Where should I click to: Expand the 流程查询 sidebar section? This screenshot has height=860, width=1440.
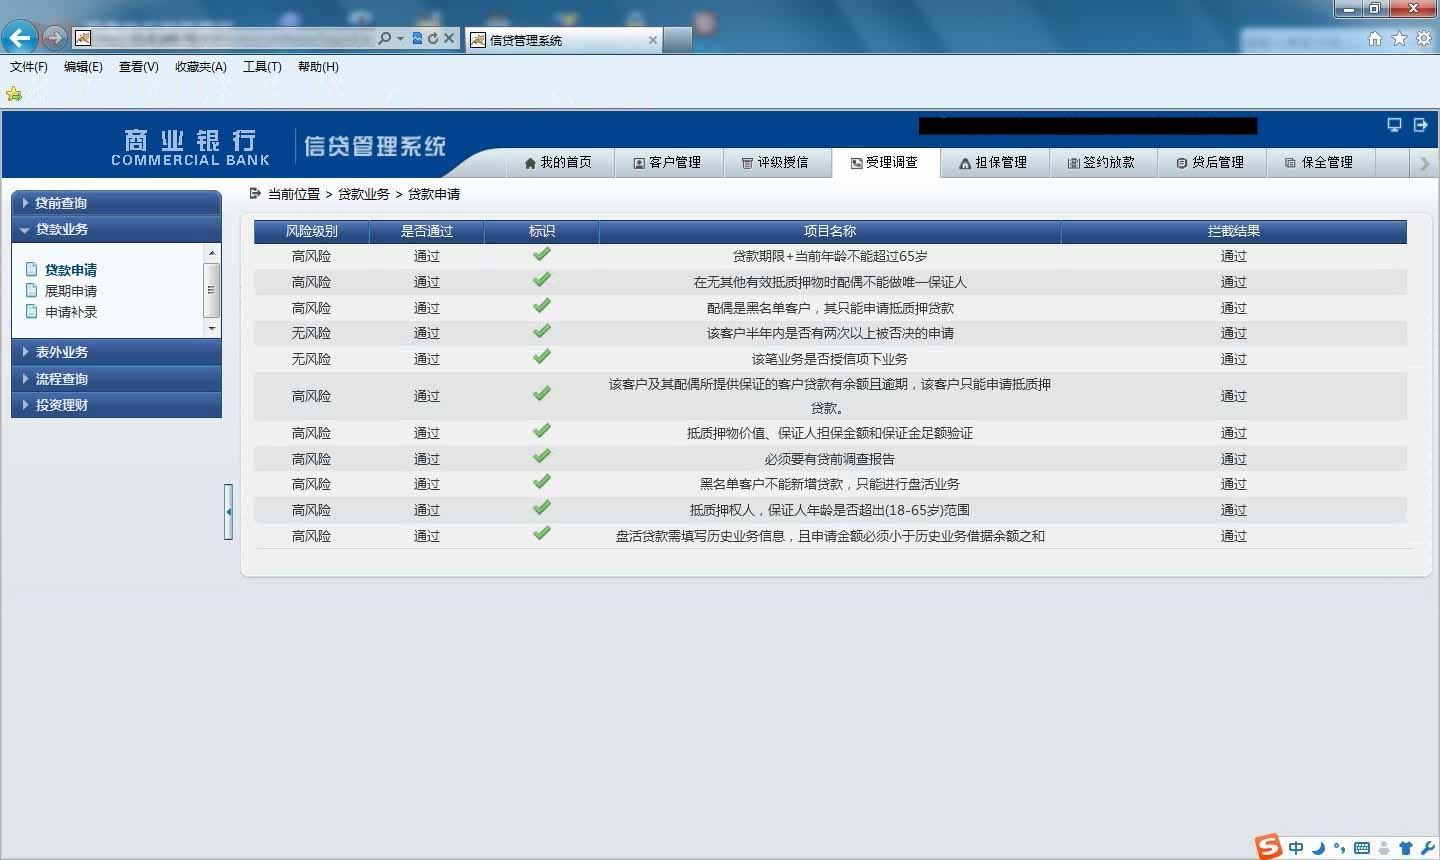116,379
